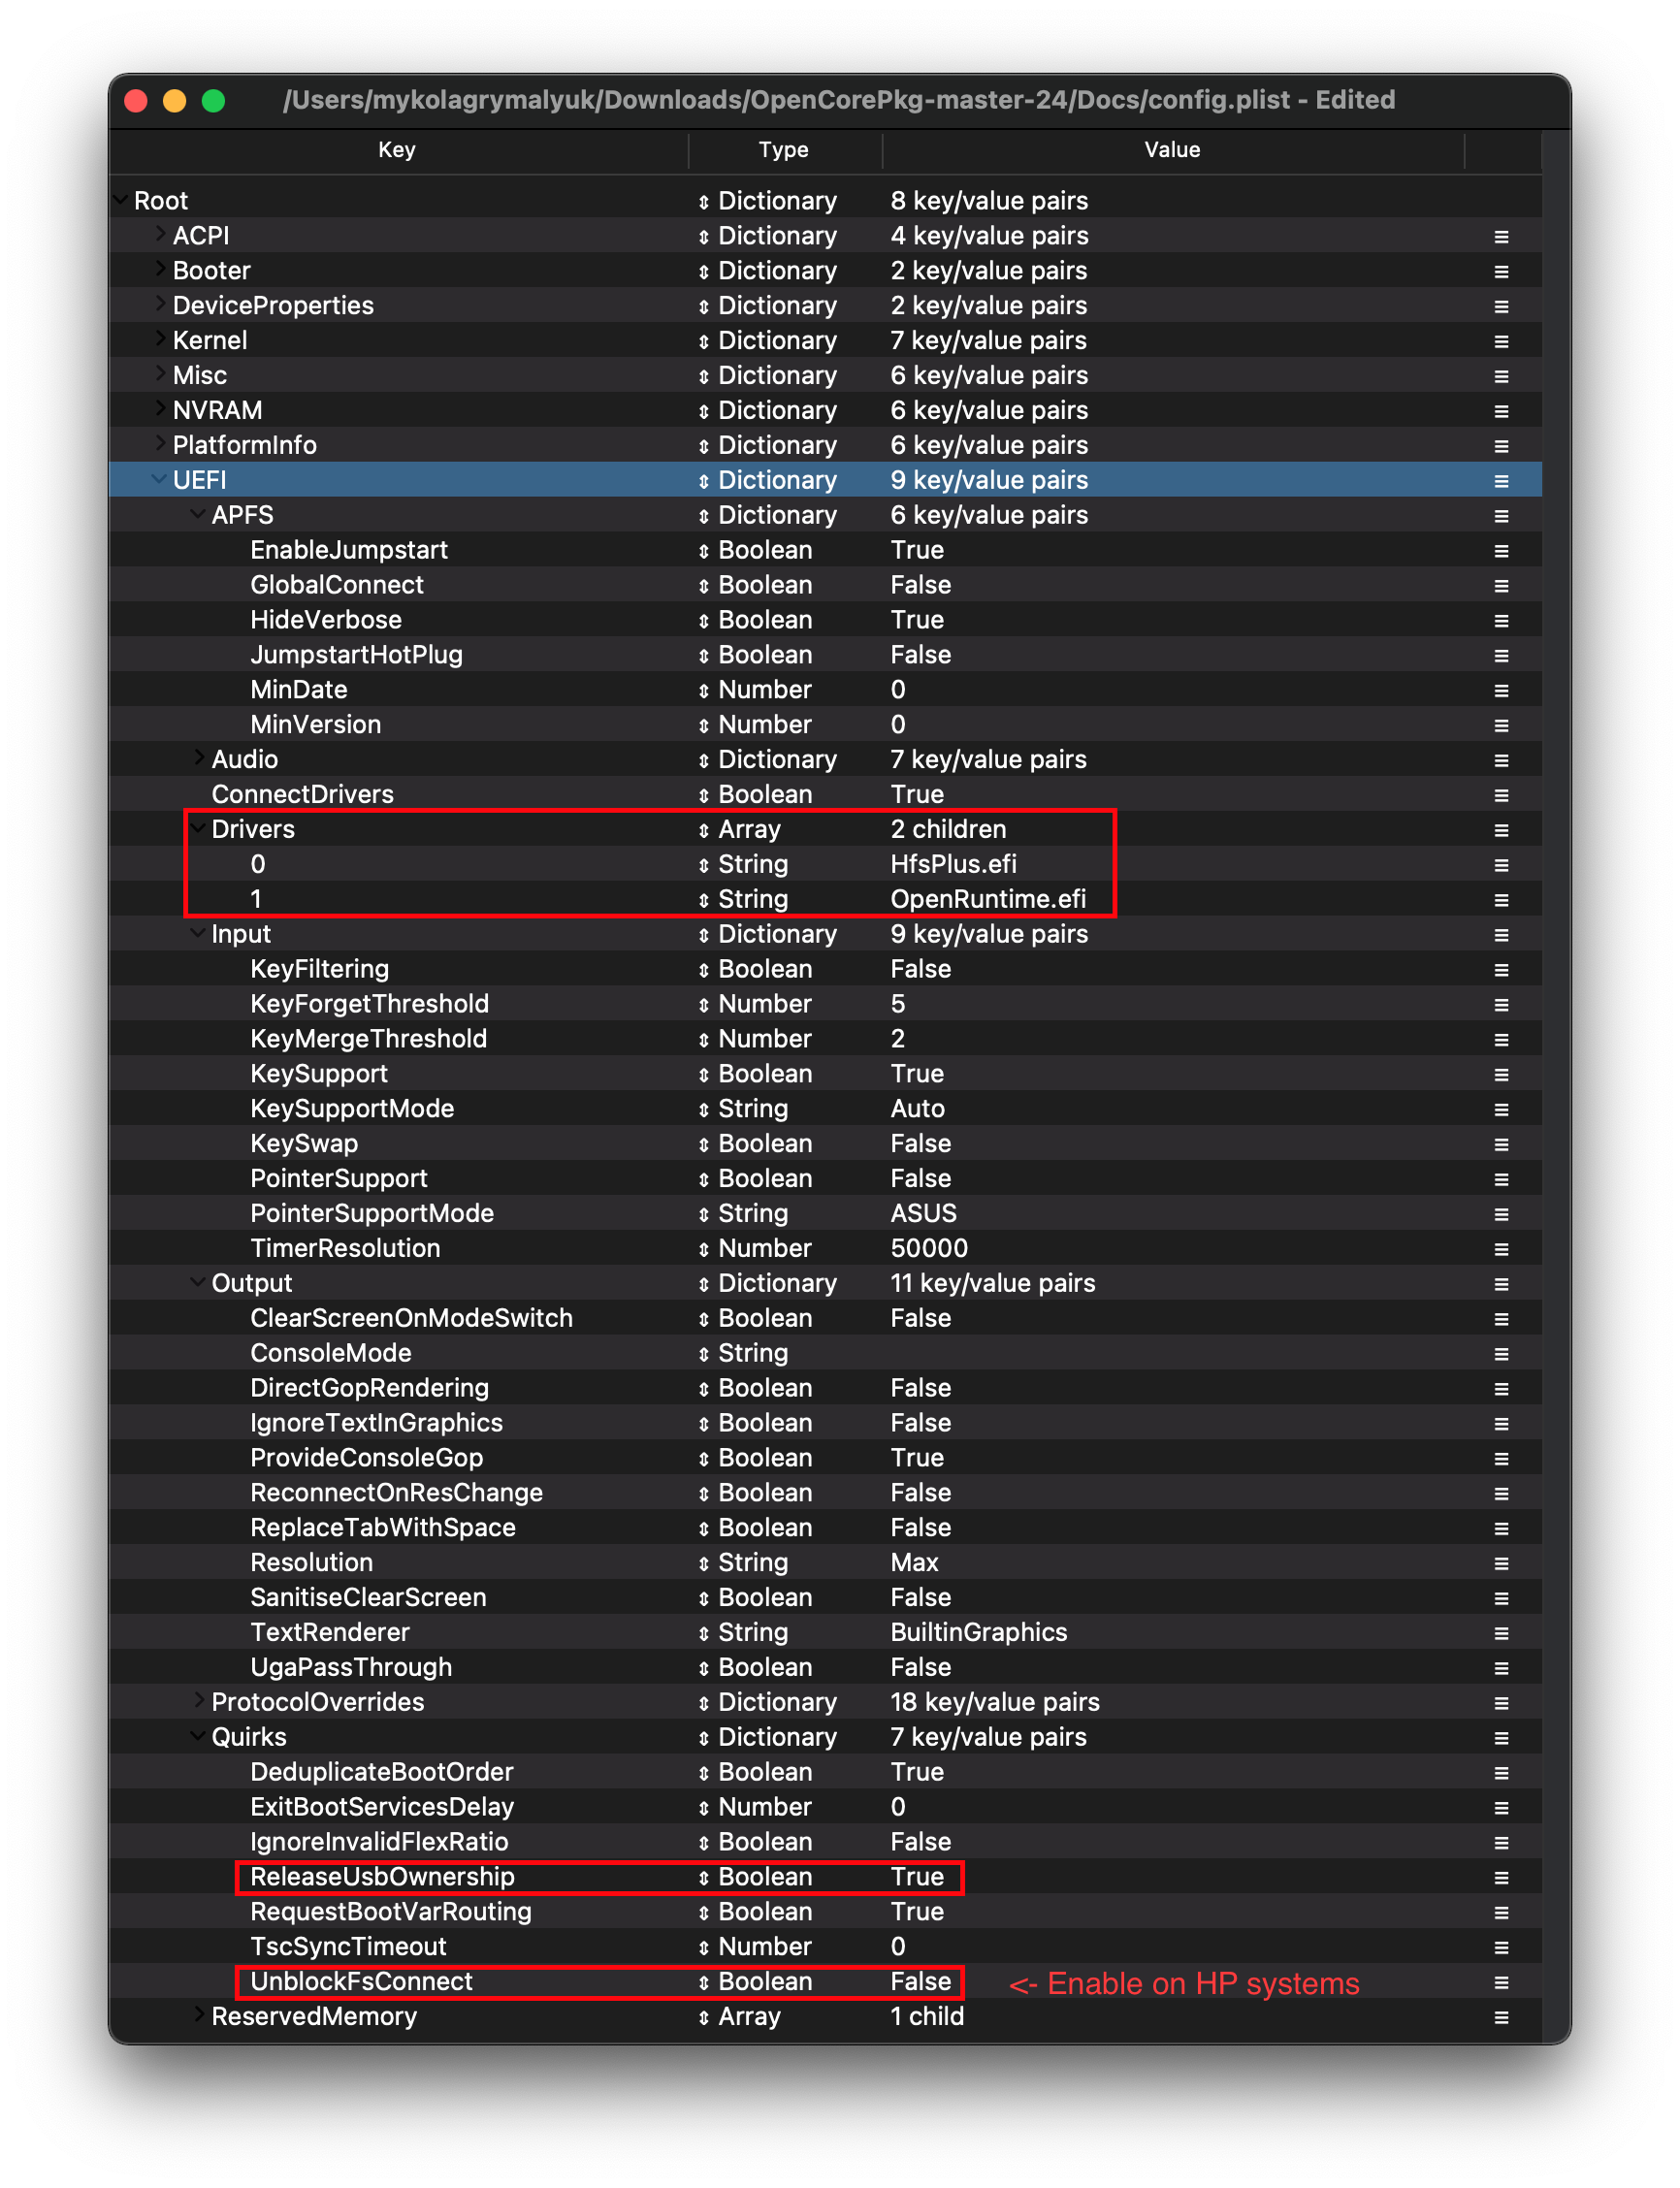The width and height of the screenshot is (1680, 2188).
Task: Click the Key column header
Action: pyautogui.click(x=396, y=150)
